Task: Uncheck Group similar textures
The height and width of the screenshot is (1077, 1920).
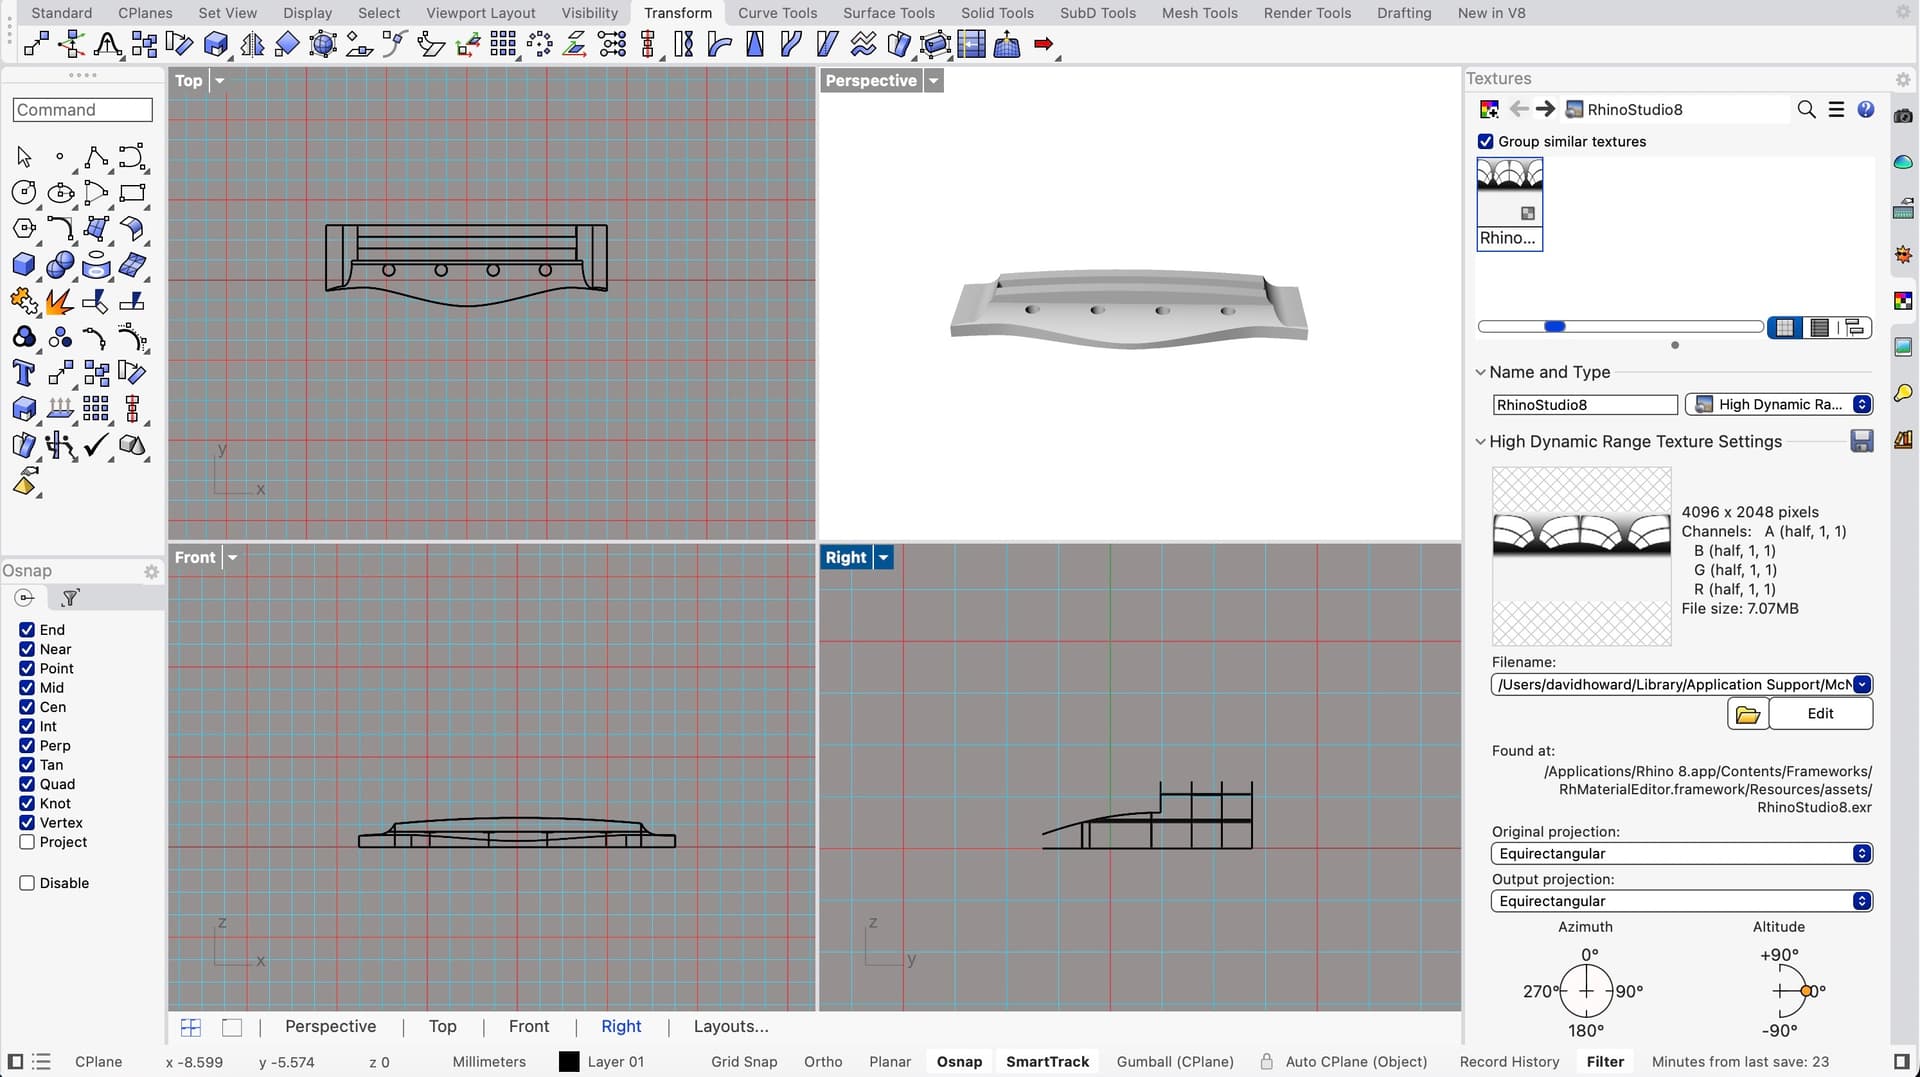Action: coord(1486,141)
